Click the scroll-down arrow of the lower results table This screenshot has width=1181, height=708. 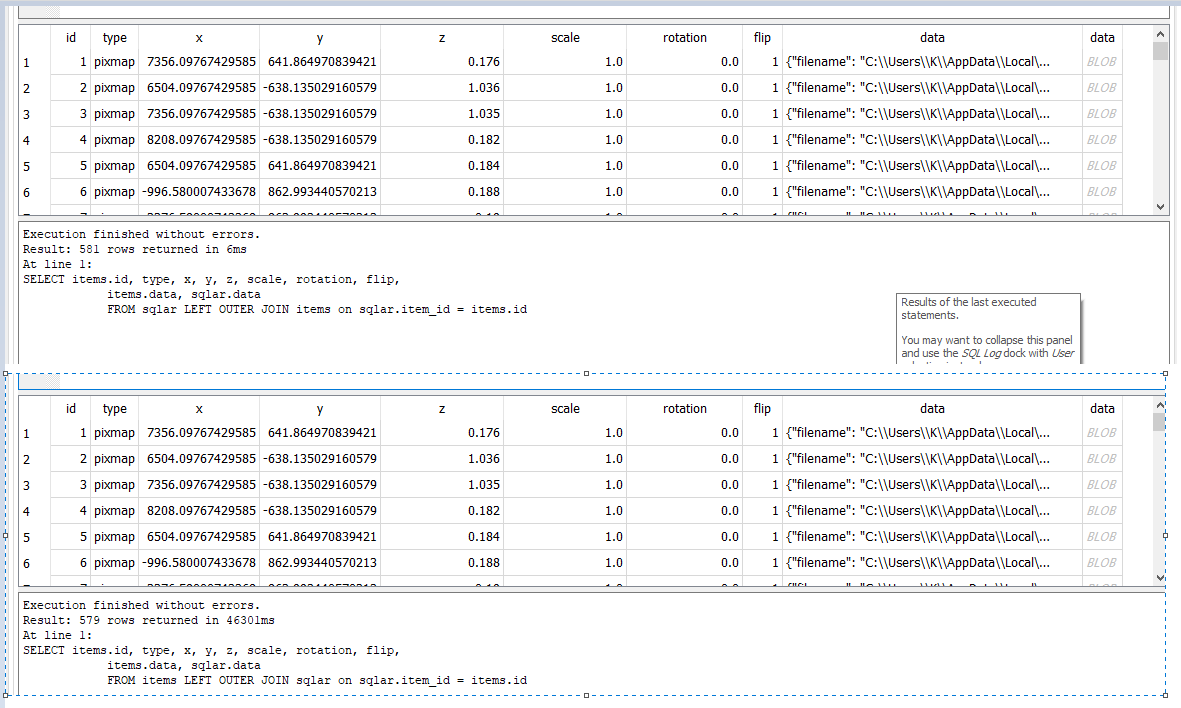click(1160, 577)
